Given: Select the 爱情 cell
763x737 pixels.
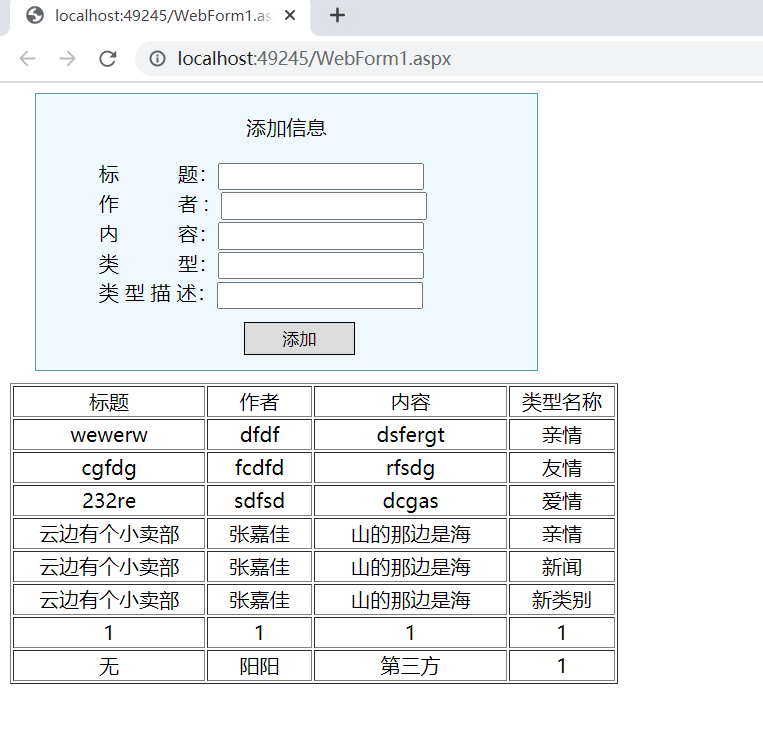Looking at the screenshot, I should point(562,501).
